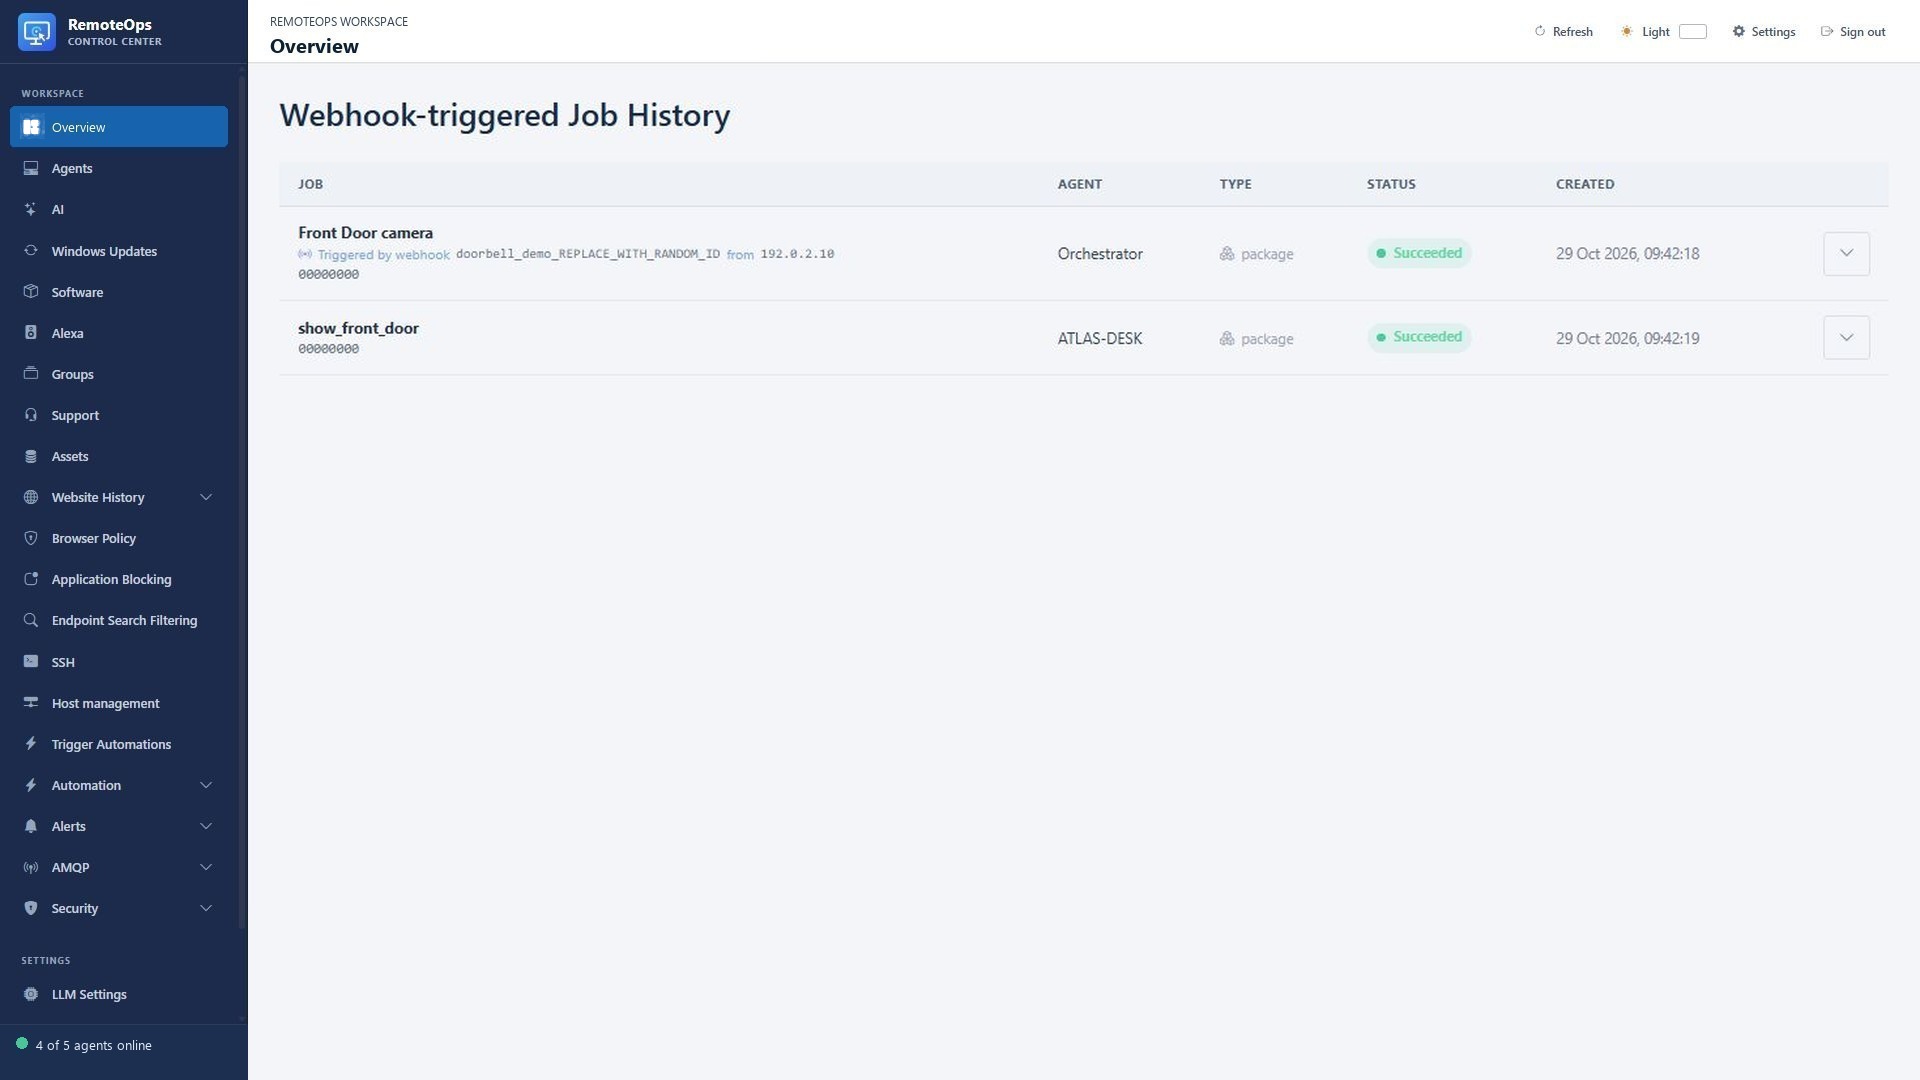Toggle the Light theme switch
Screen dimensions: 1920x1080
click(1692, 32)
